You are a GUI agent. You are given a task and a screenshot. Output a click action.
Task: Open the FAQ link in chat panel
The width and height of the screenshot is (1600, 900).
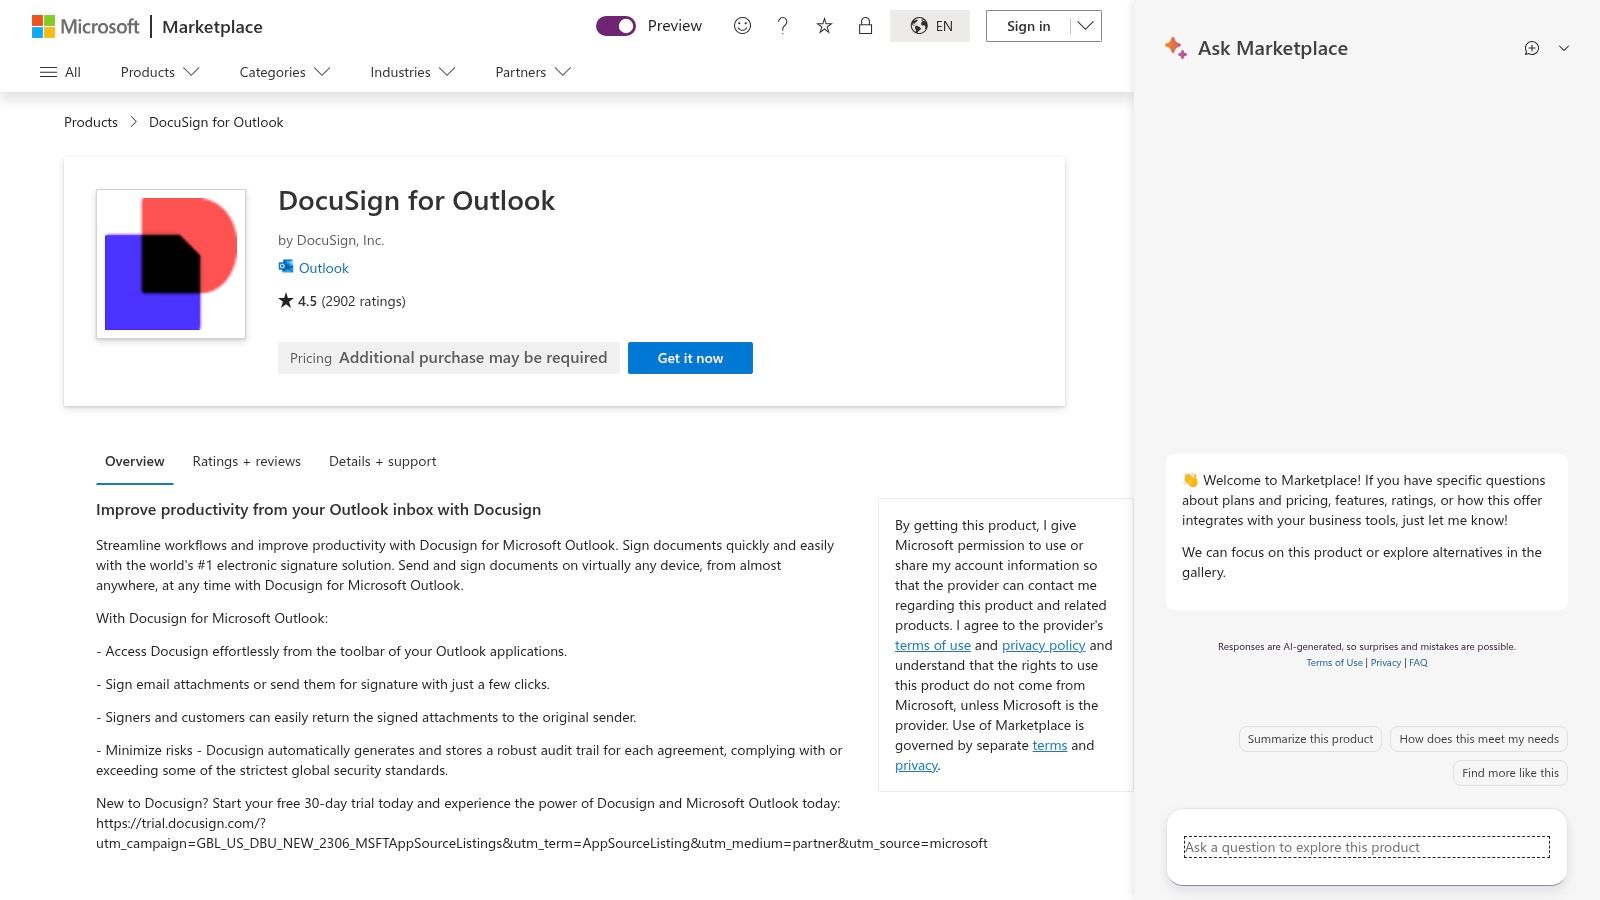pos(1418,662)
